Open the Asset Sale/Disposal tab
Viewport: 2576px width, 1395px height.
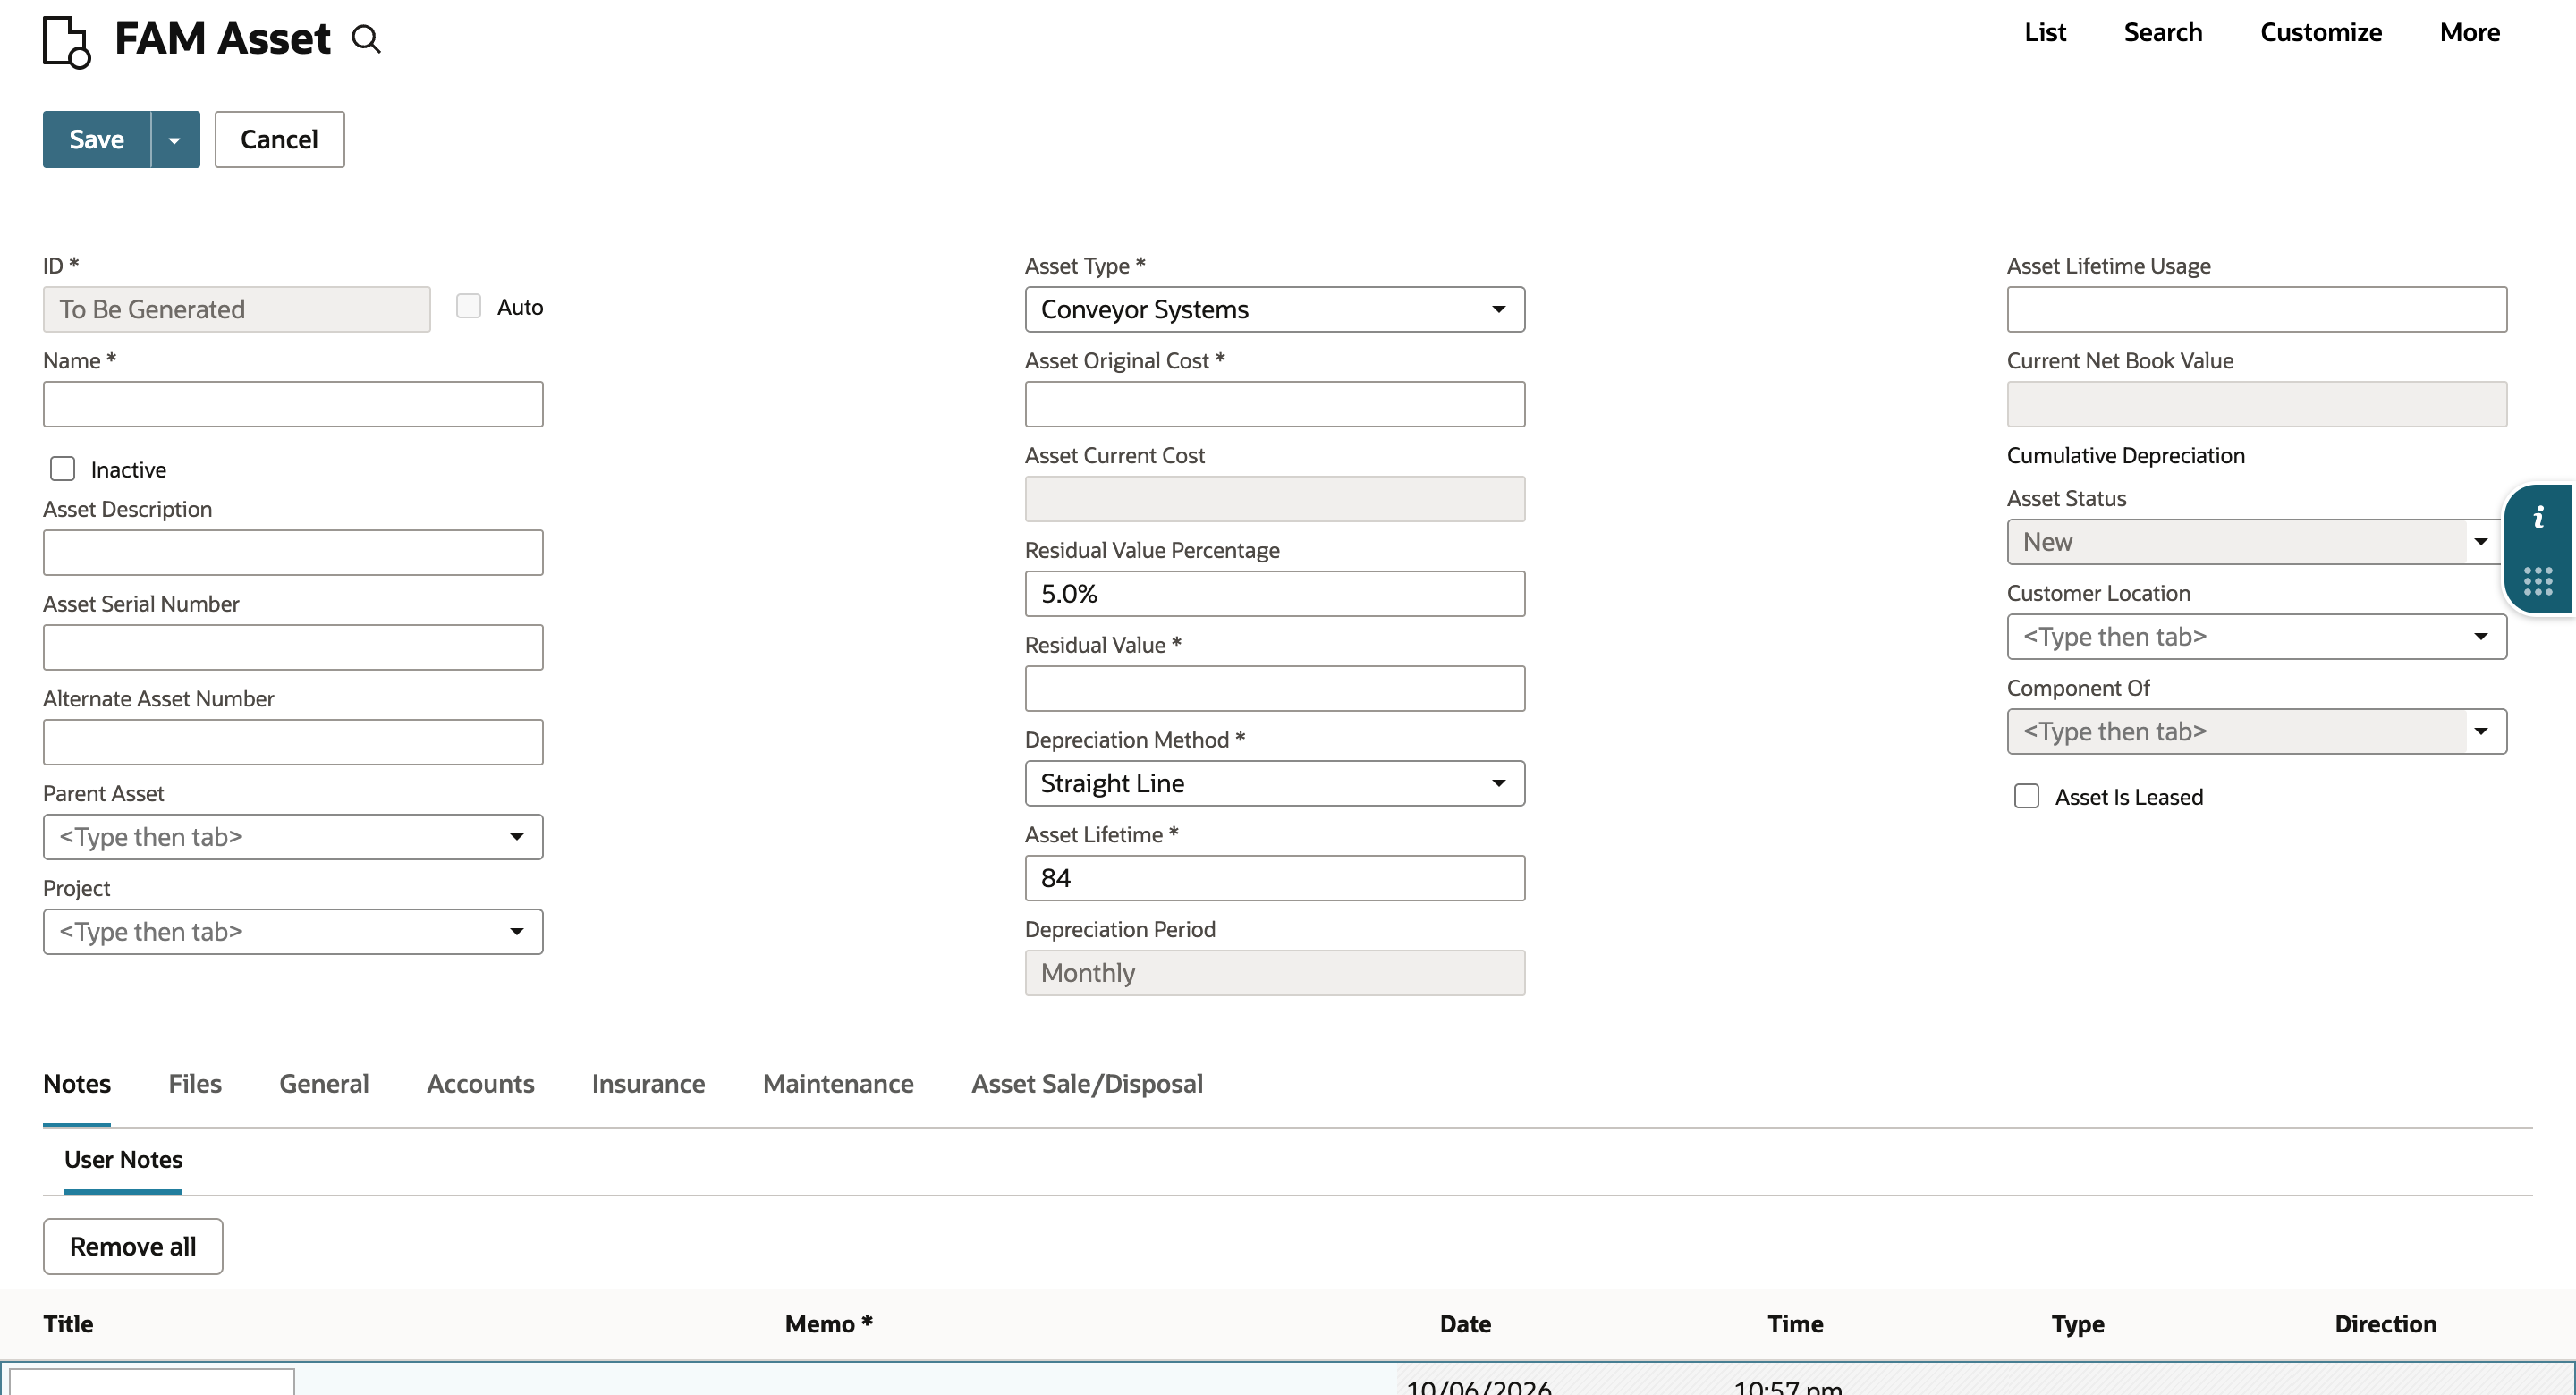pyautogui.click(x=1087, y=1084)
